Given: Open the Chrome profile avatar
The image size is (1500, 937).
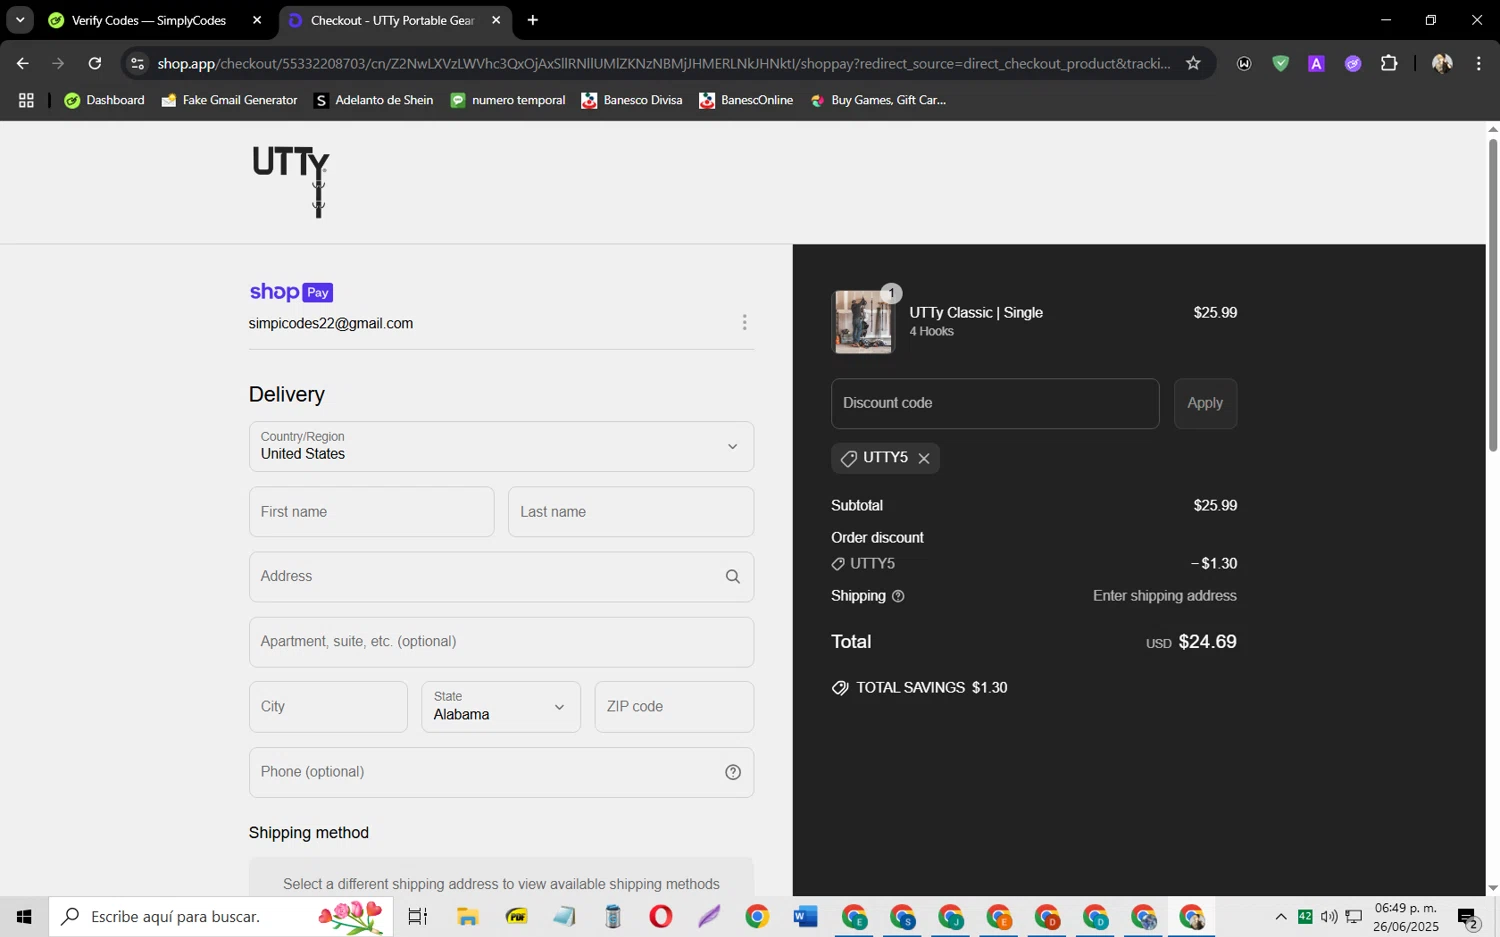Looking at the screenshot, I should (1442, 63).
